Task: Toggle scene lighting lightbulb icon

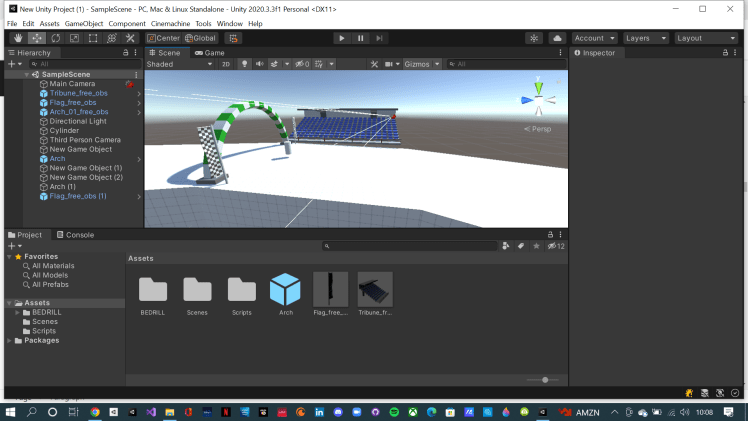Action: pyautogui.click(x=244, y=64)
